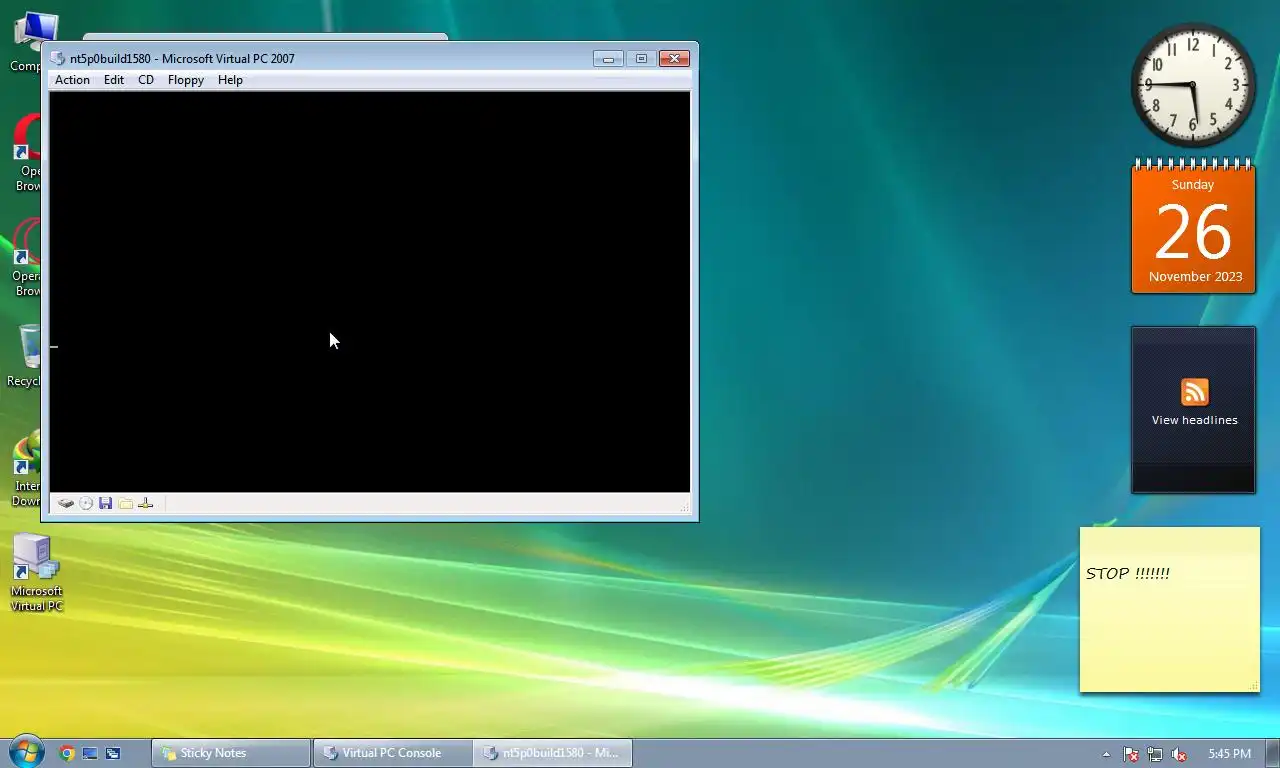Open the Help menu in Virtual PC

[x=230, y=80]
